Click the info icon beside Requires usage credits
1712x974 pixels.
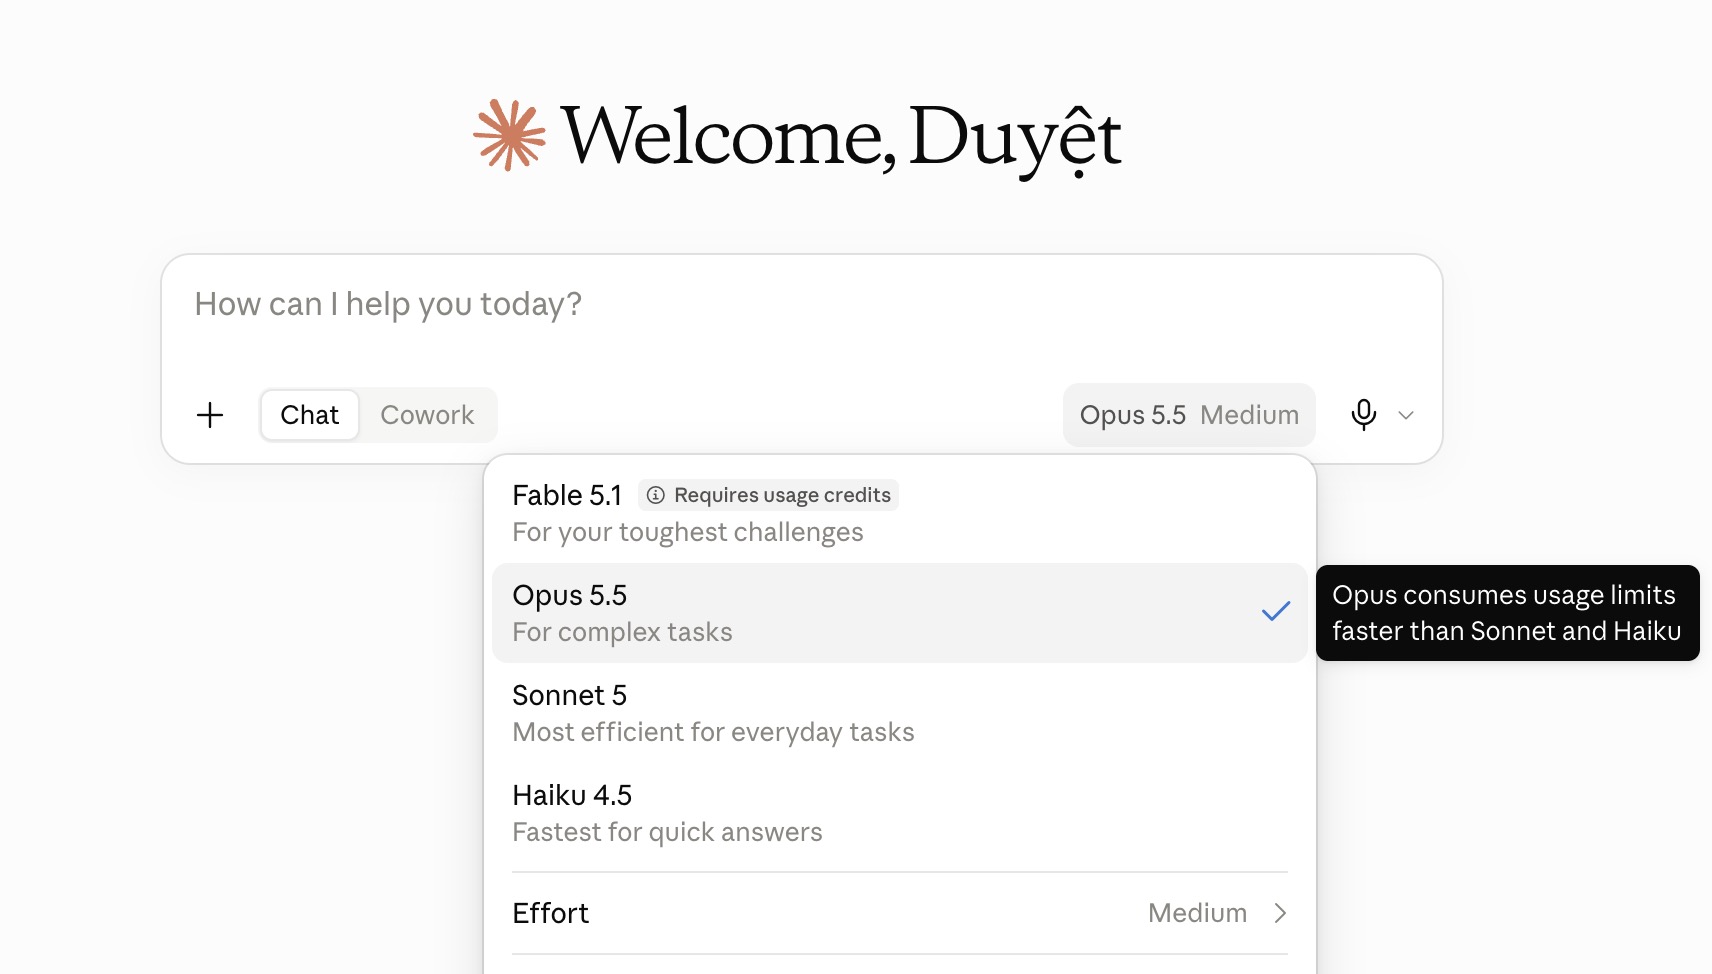point(656,495)
